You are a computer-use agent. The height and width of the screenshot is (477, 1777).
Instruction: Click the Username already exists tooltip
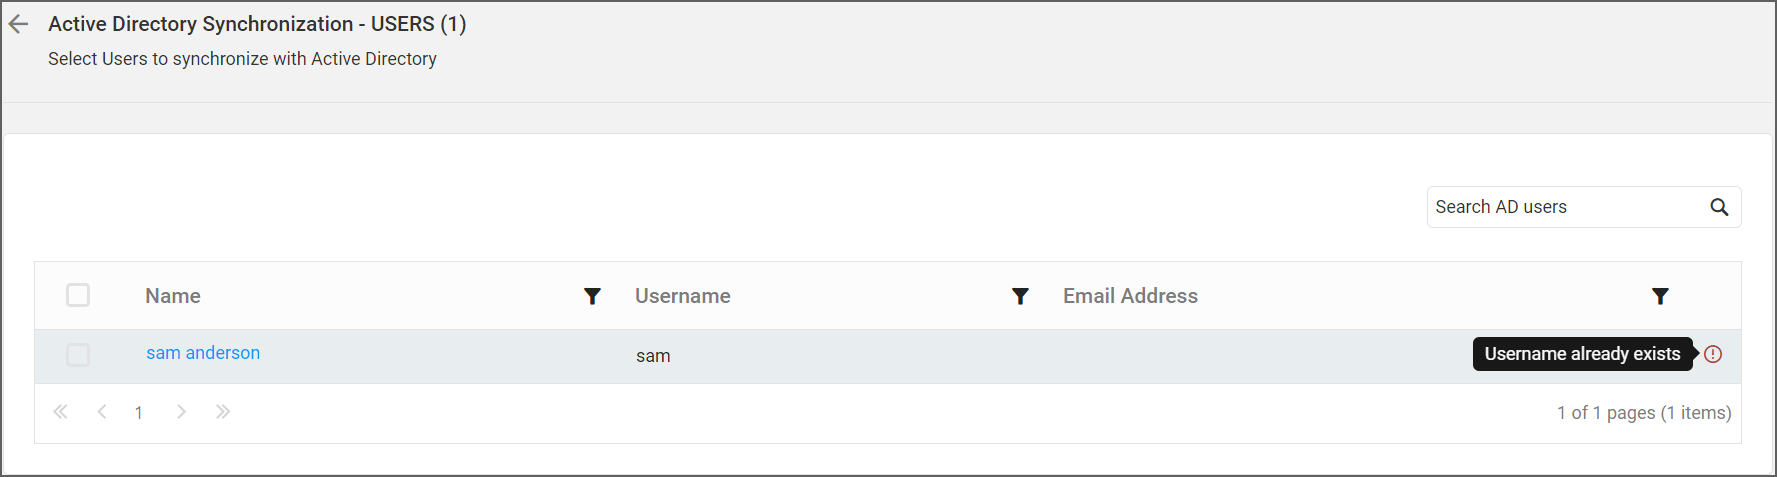(x=1582, y=354)
